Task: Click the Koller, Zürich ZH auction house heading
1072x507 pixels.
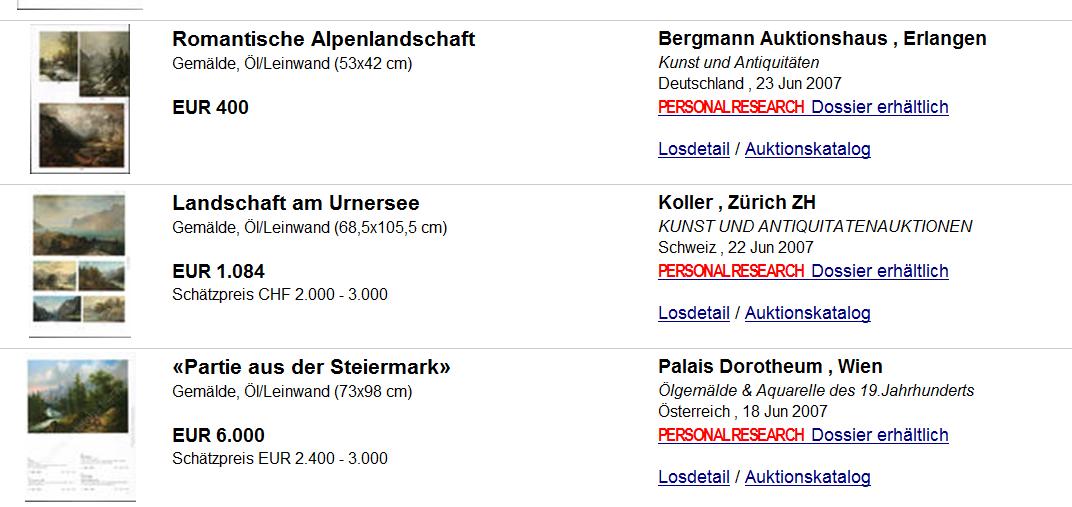Action: (x=737, y=202)
